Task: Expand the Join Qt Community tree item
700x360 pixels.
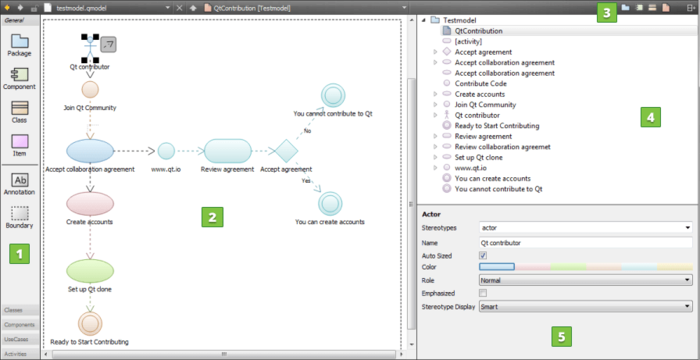Action: click(436, 105)
